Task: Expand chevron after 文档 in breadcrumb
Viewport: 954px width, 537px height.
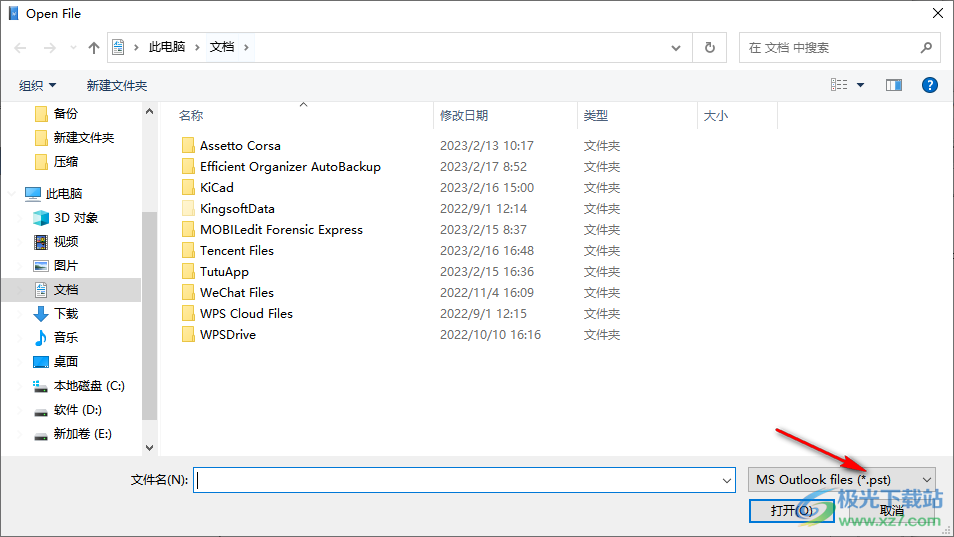Action: pyautogui.click(x=246, y=47)
